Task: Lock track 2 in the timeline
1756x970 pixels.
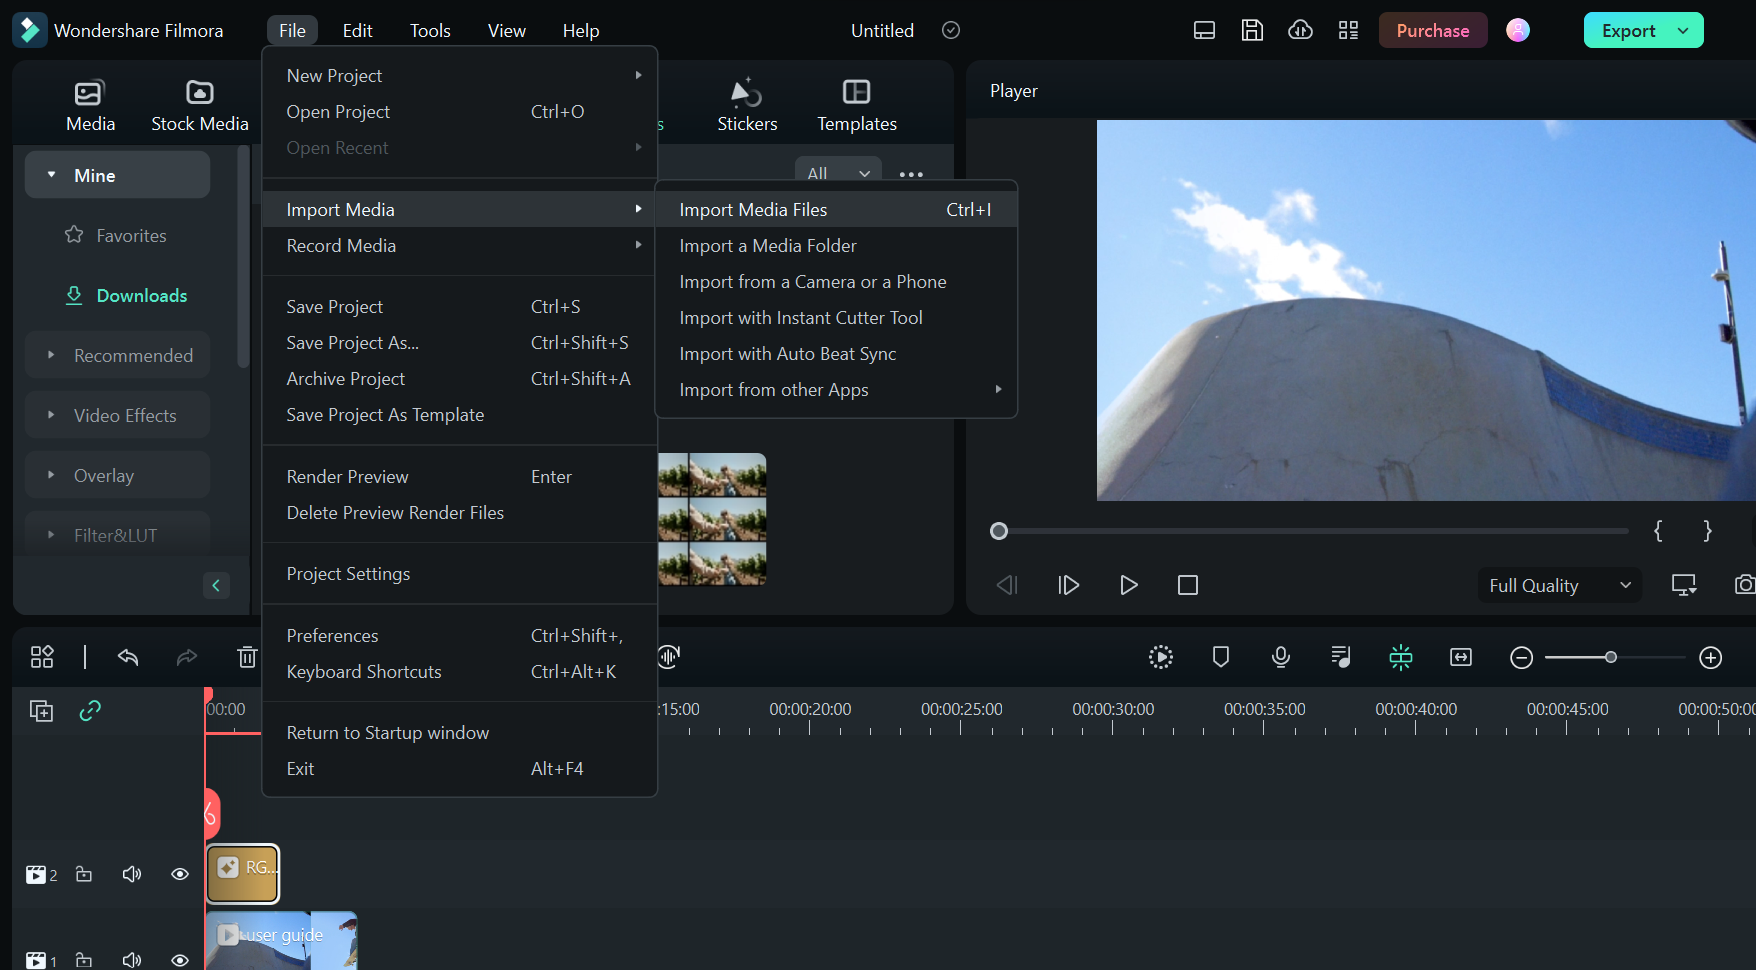Action: 84,873
